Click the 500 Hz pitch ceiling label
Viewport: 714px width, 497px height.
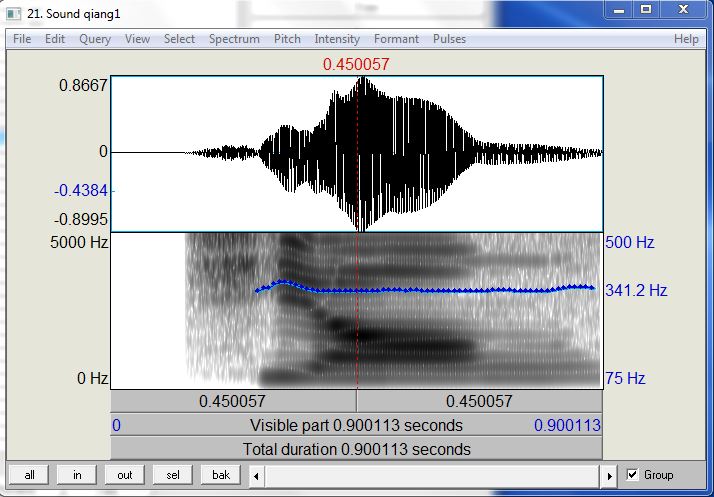[x=630, y=242]
